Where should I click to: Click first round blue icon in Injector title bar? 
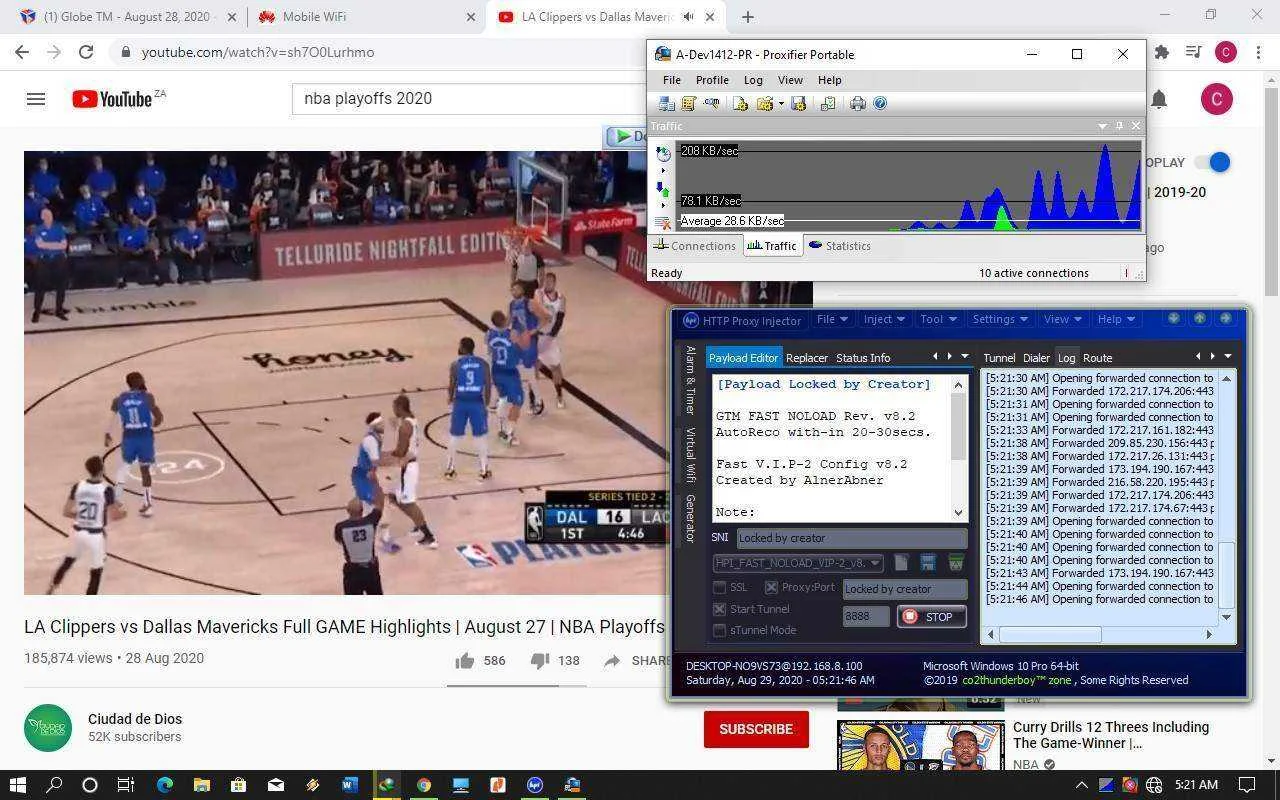click(1174, 318)
